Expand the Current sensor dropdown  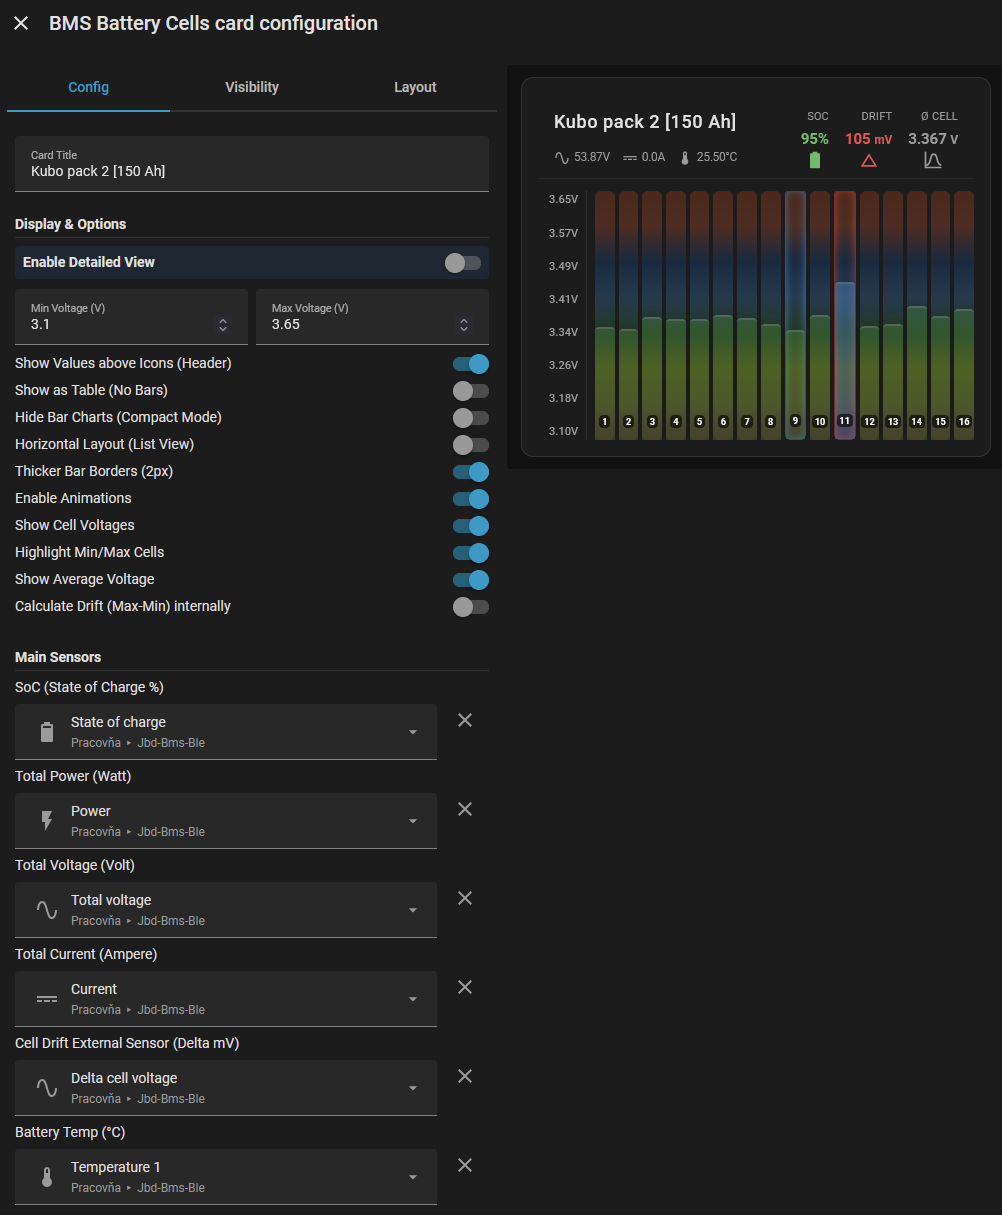point(413,999)
